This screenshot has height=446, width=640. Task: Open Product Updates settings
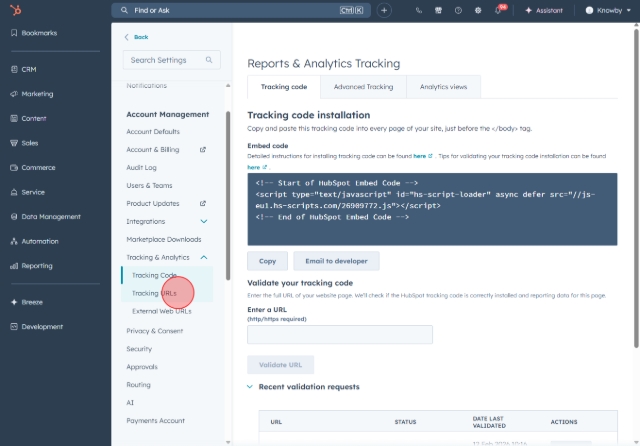(x=153, y=203)
